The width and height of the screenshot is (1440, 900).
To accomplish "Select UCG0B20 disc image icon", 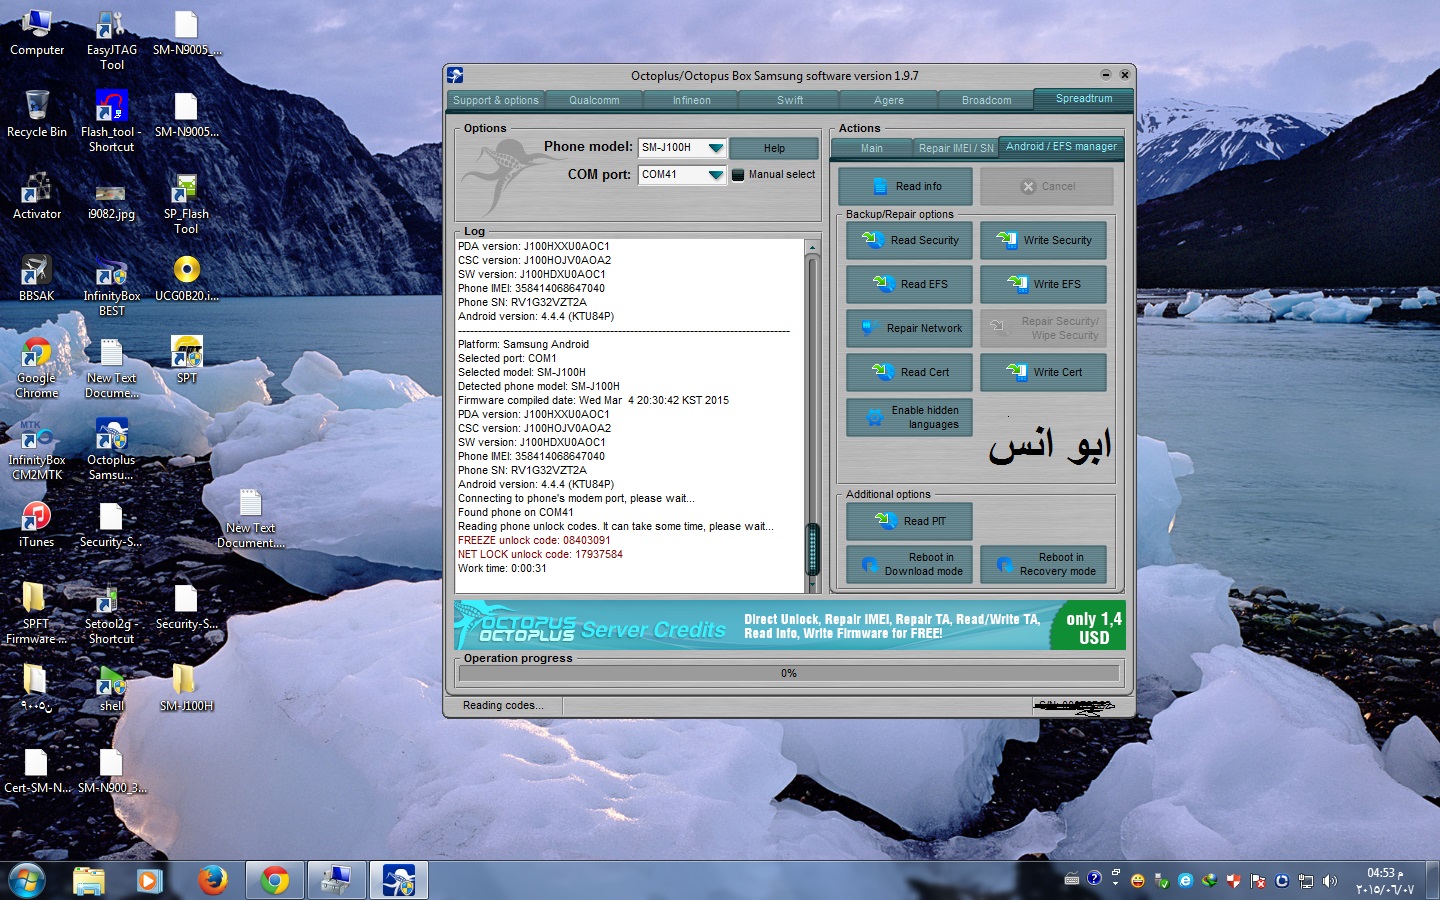I will coord(186,278).
